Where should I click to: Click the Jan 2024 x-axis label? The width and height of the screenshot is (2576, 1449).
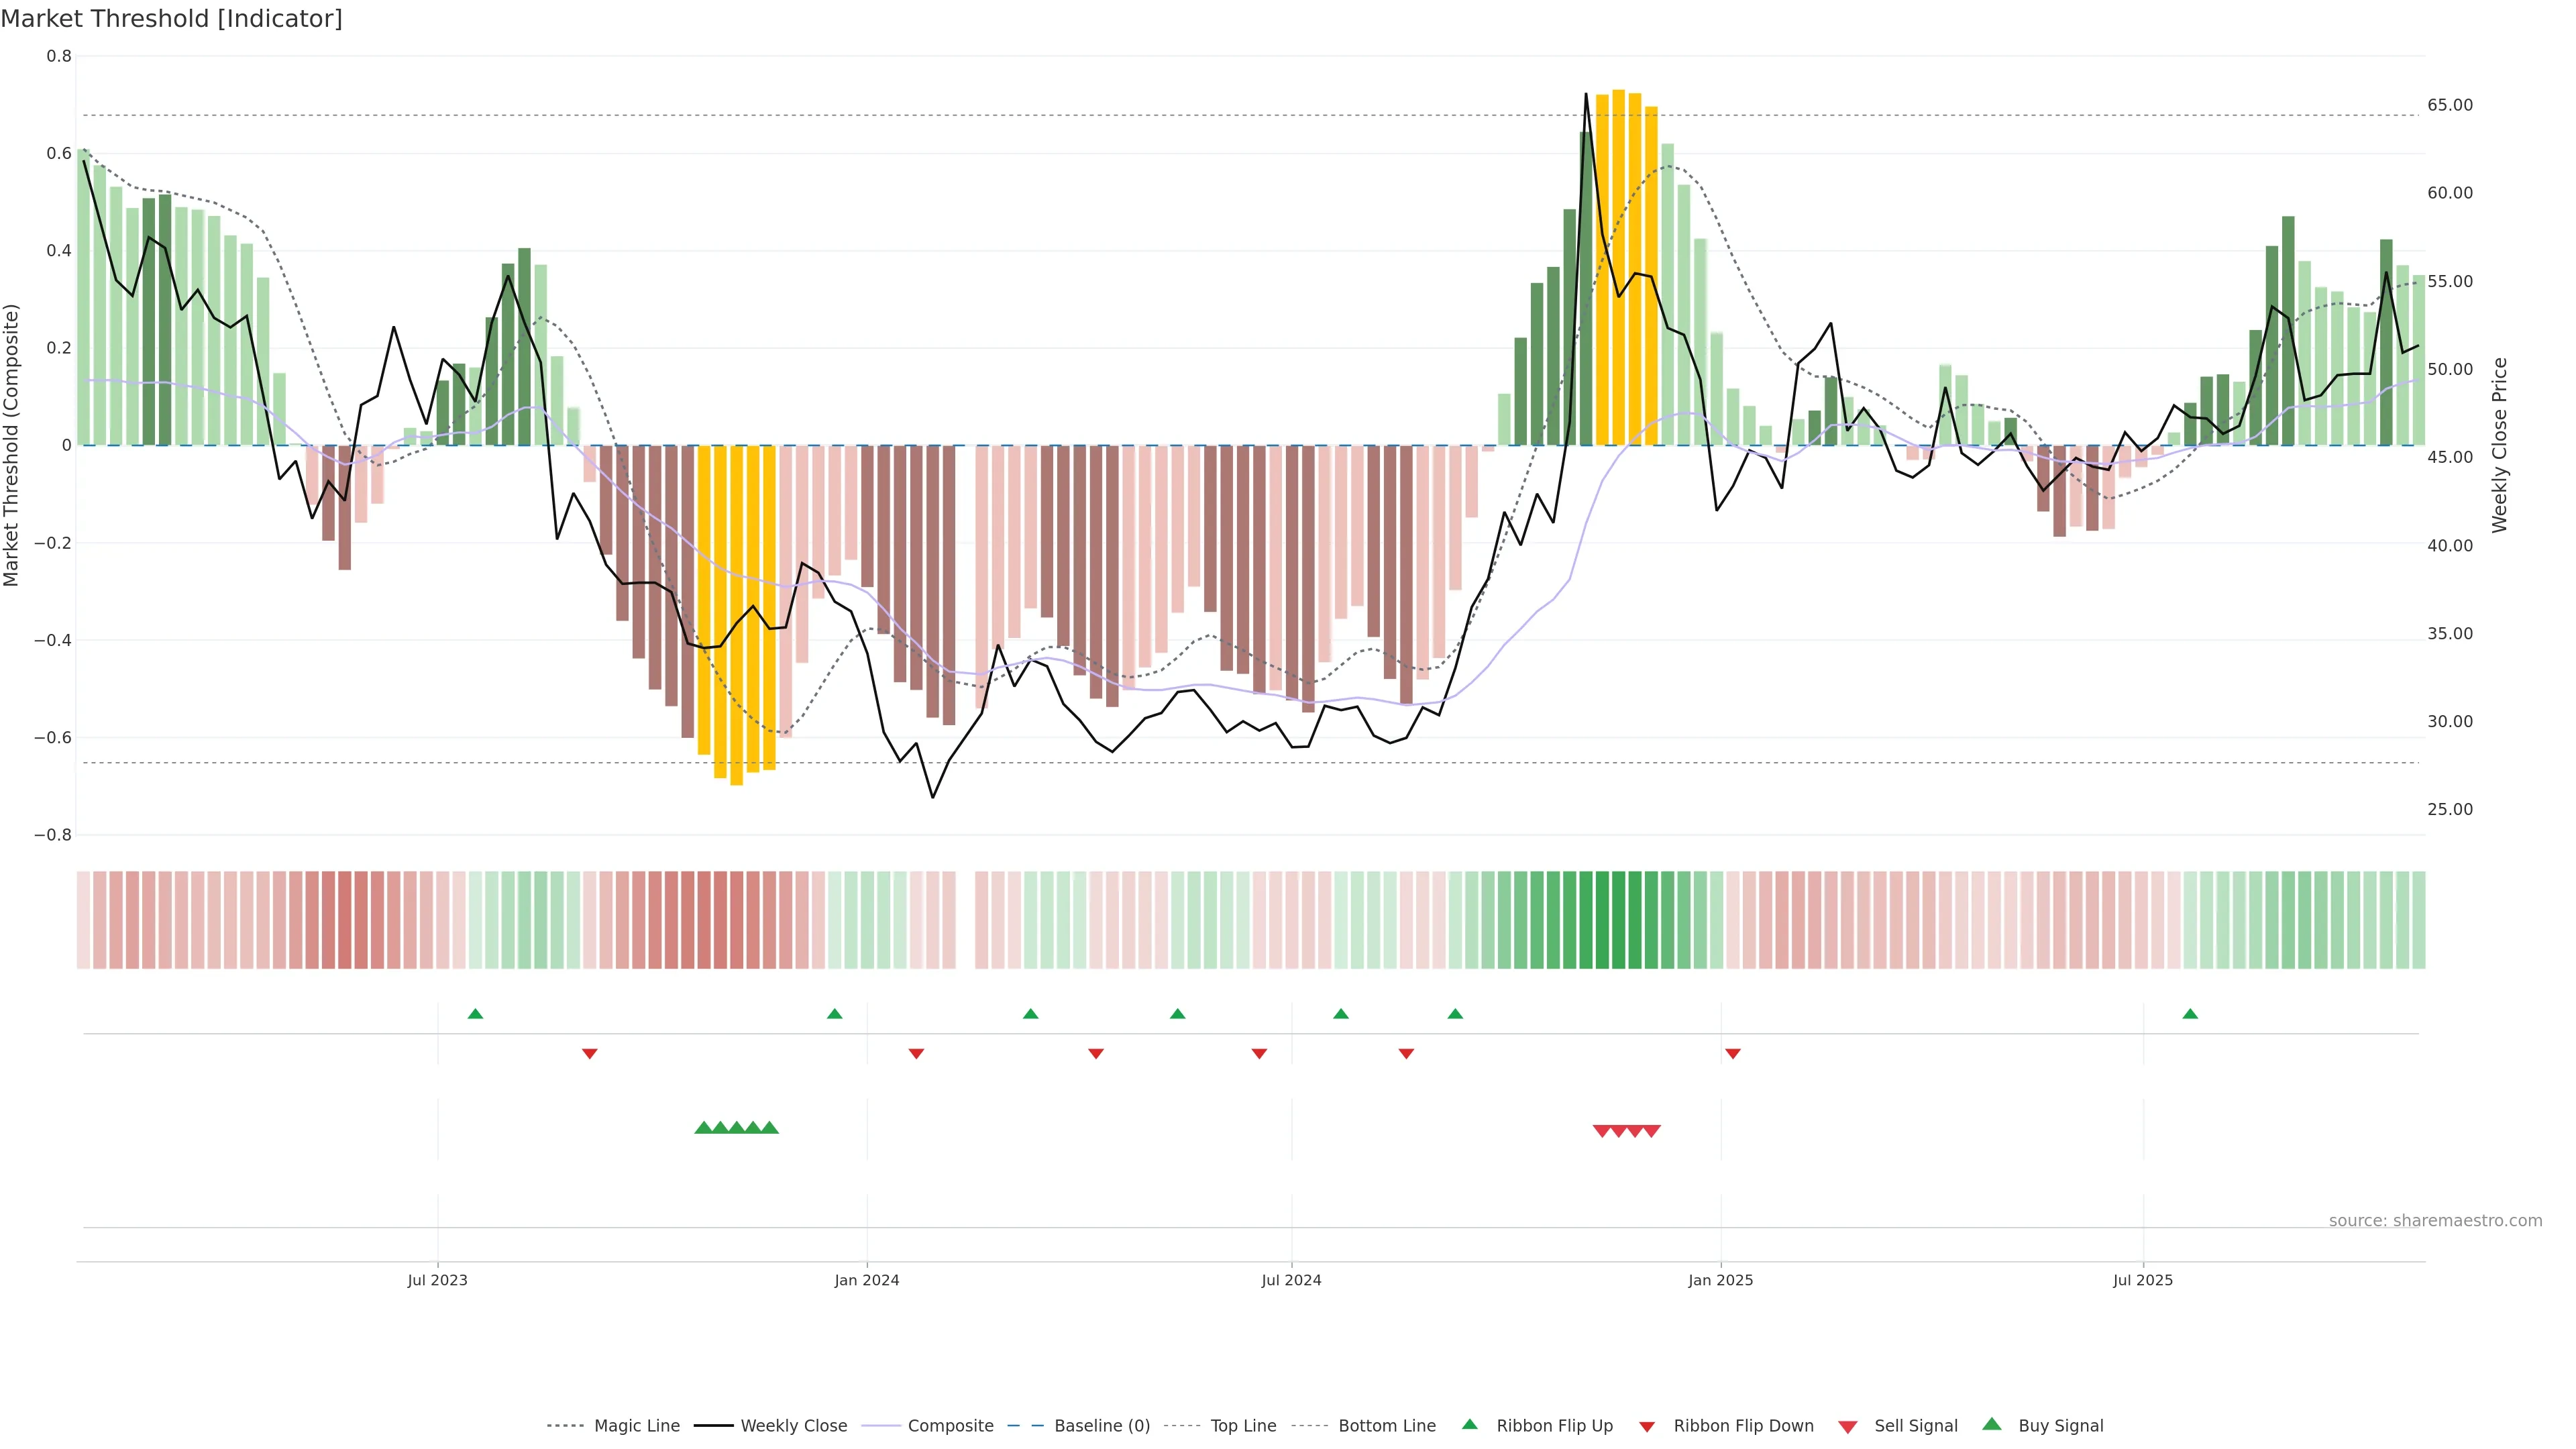pyautogui.click(x=866, y=1280)
